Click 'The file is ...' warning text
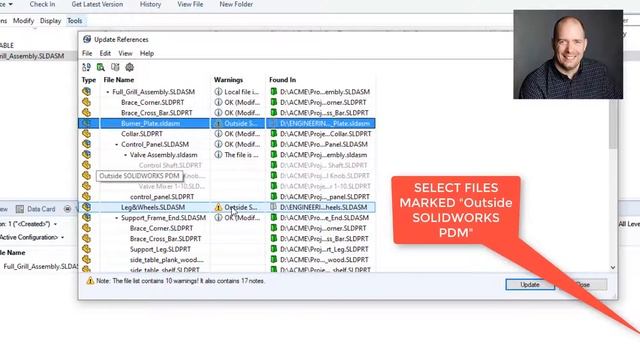This screenshot has width=640, height=360. point(242,155)
